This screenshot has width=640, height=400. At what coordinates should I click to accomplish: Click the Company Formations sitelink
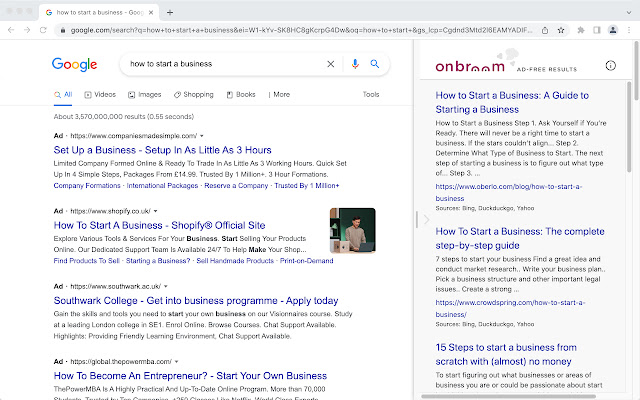pyautogui.click(x=87, y=186)
